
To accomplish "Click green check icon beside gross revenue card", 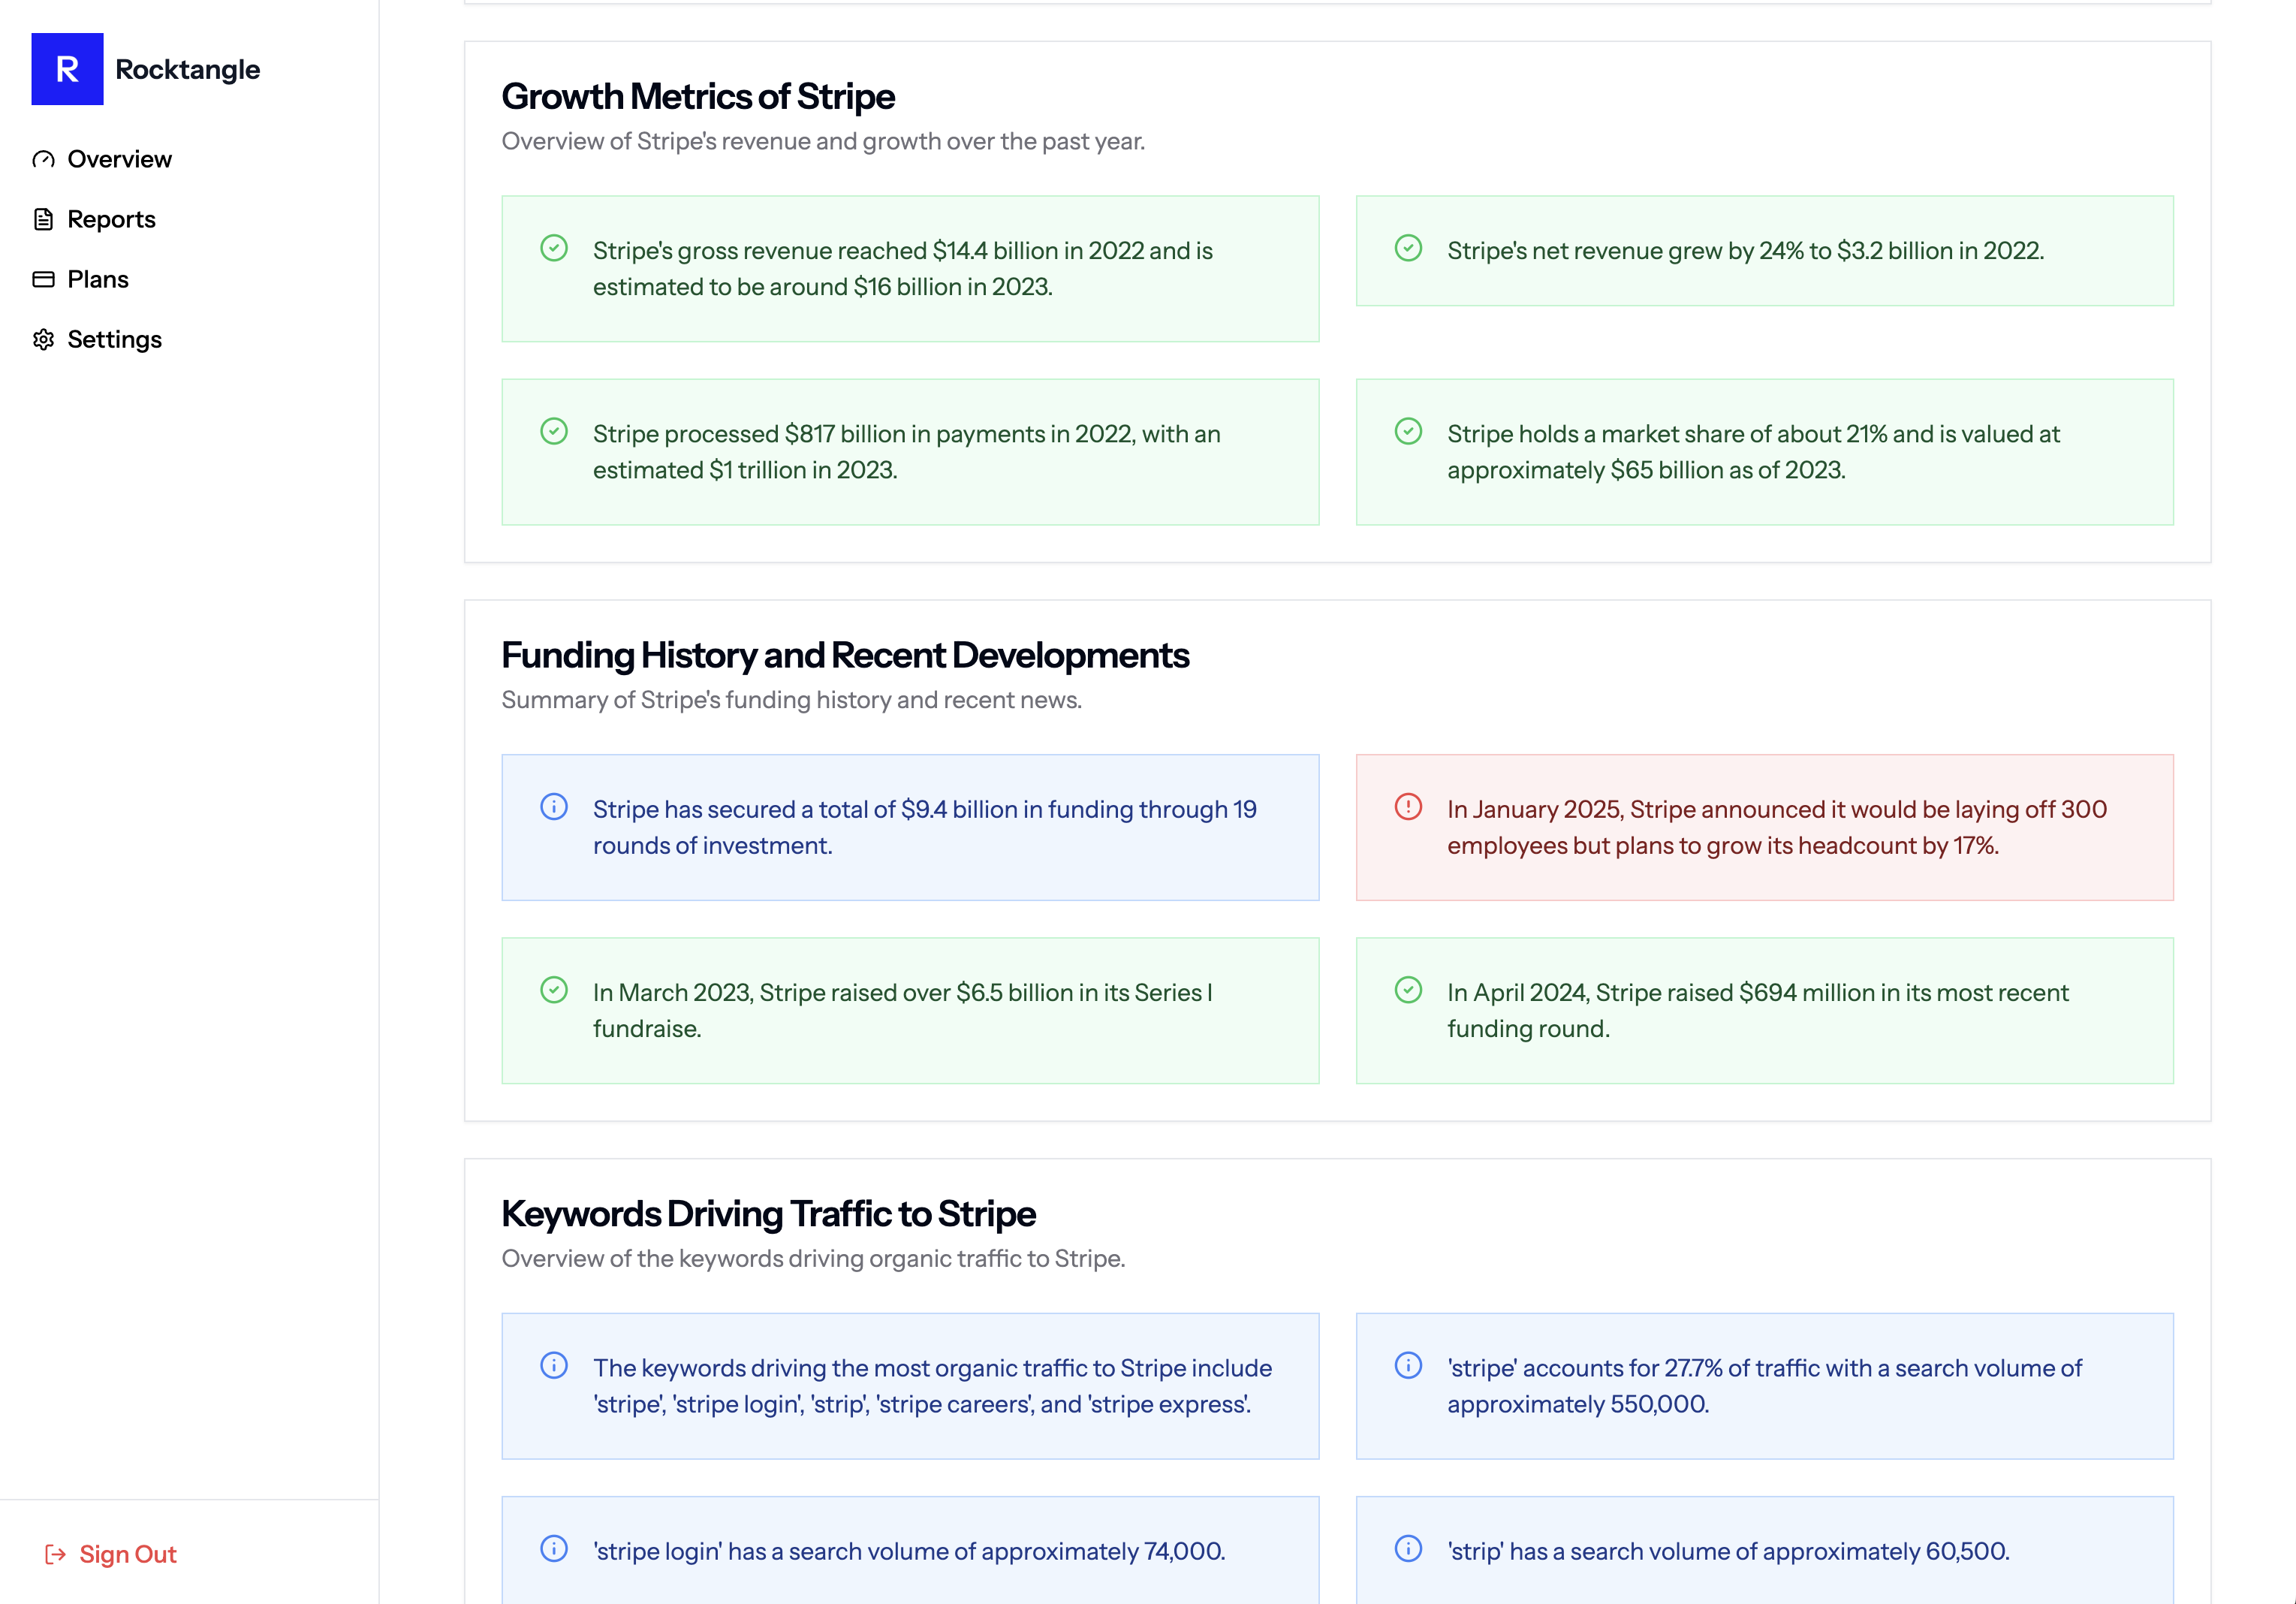I will click(x=554, y=248).
